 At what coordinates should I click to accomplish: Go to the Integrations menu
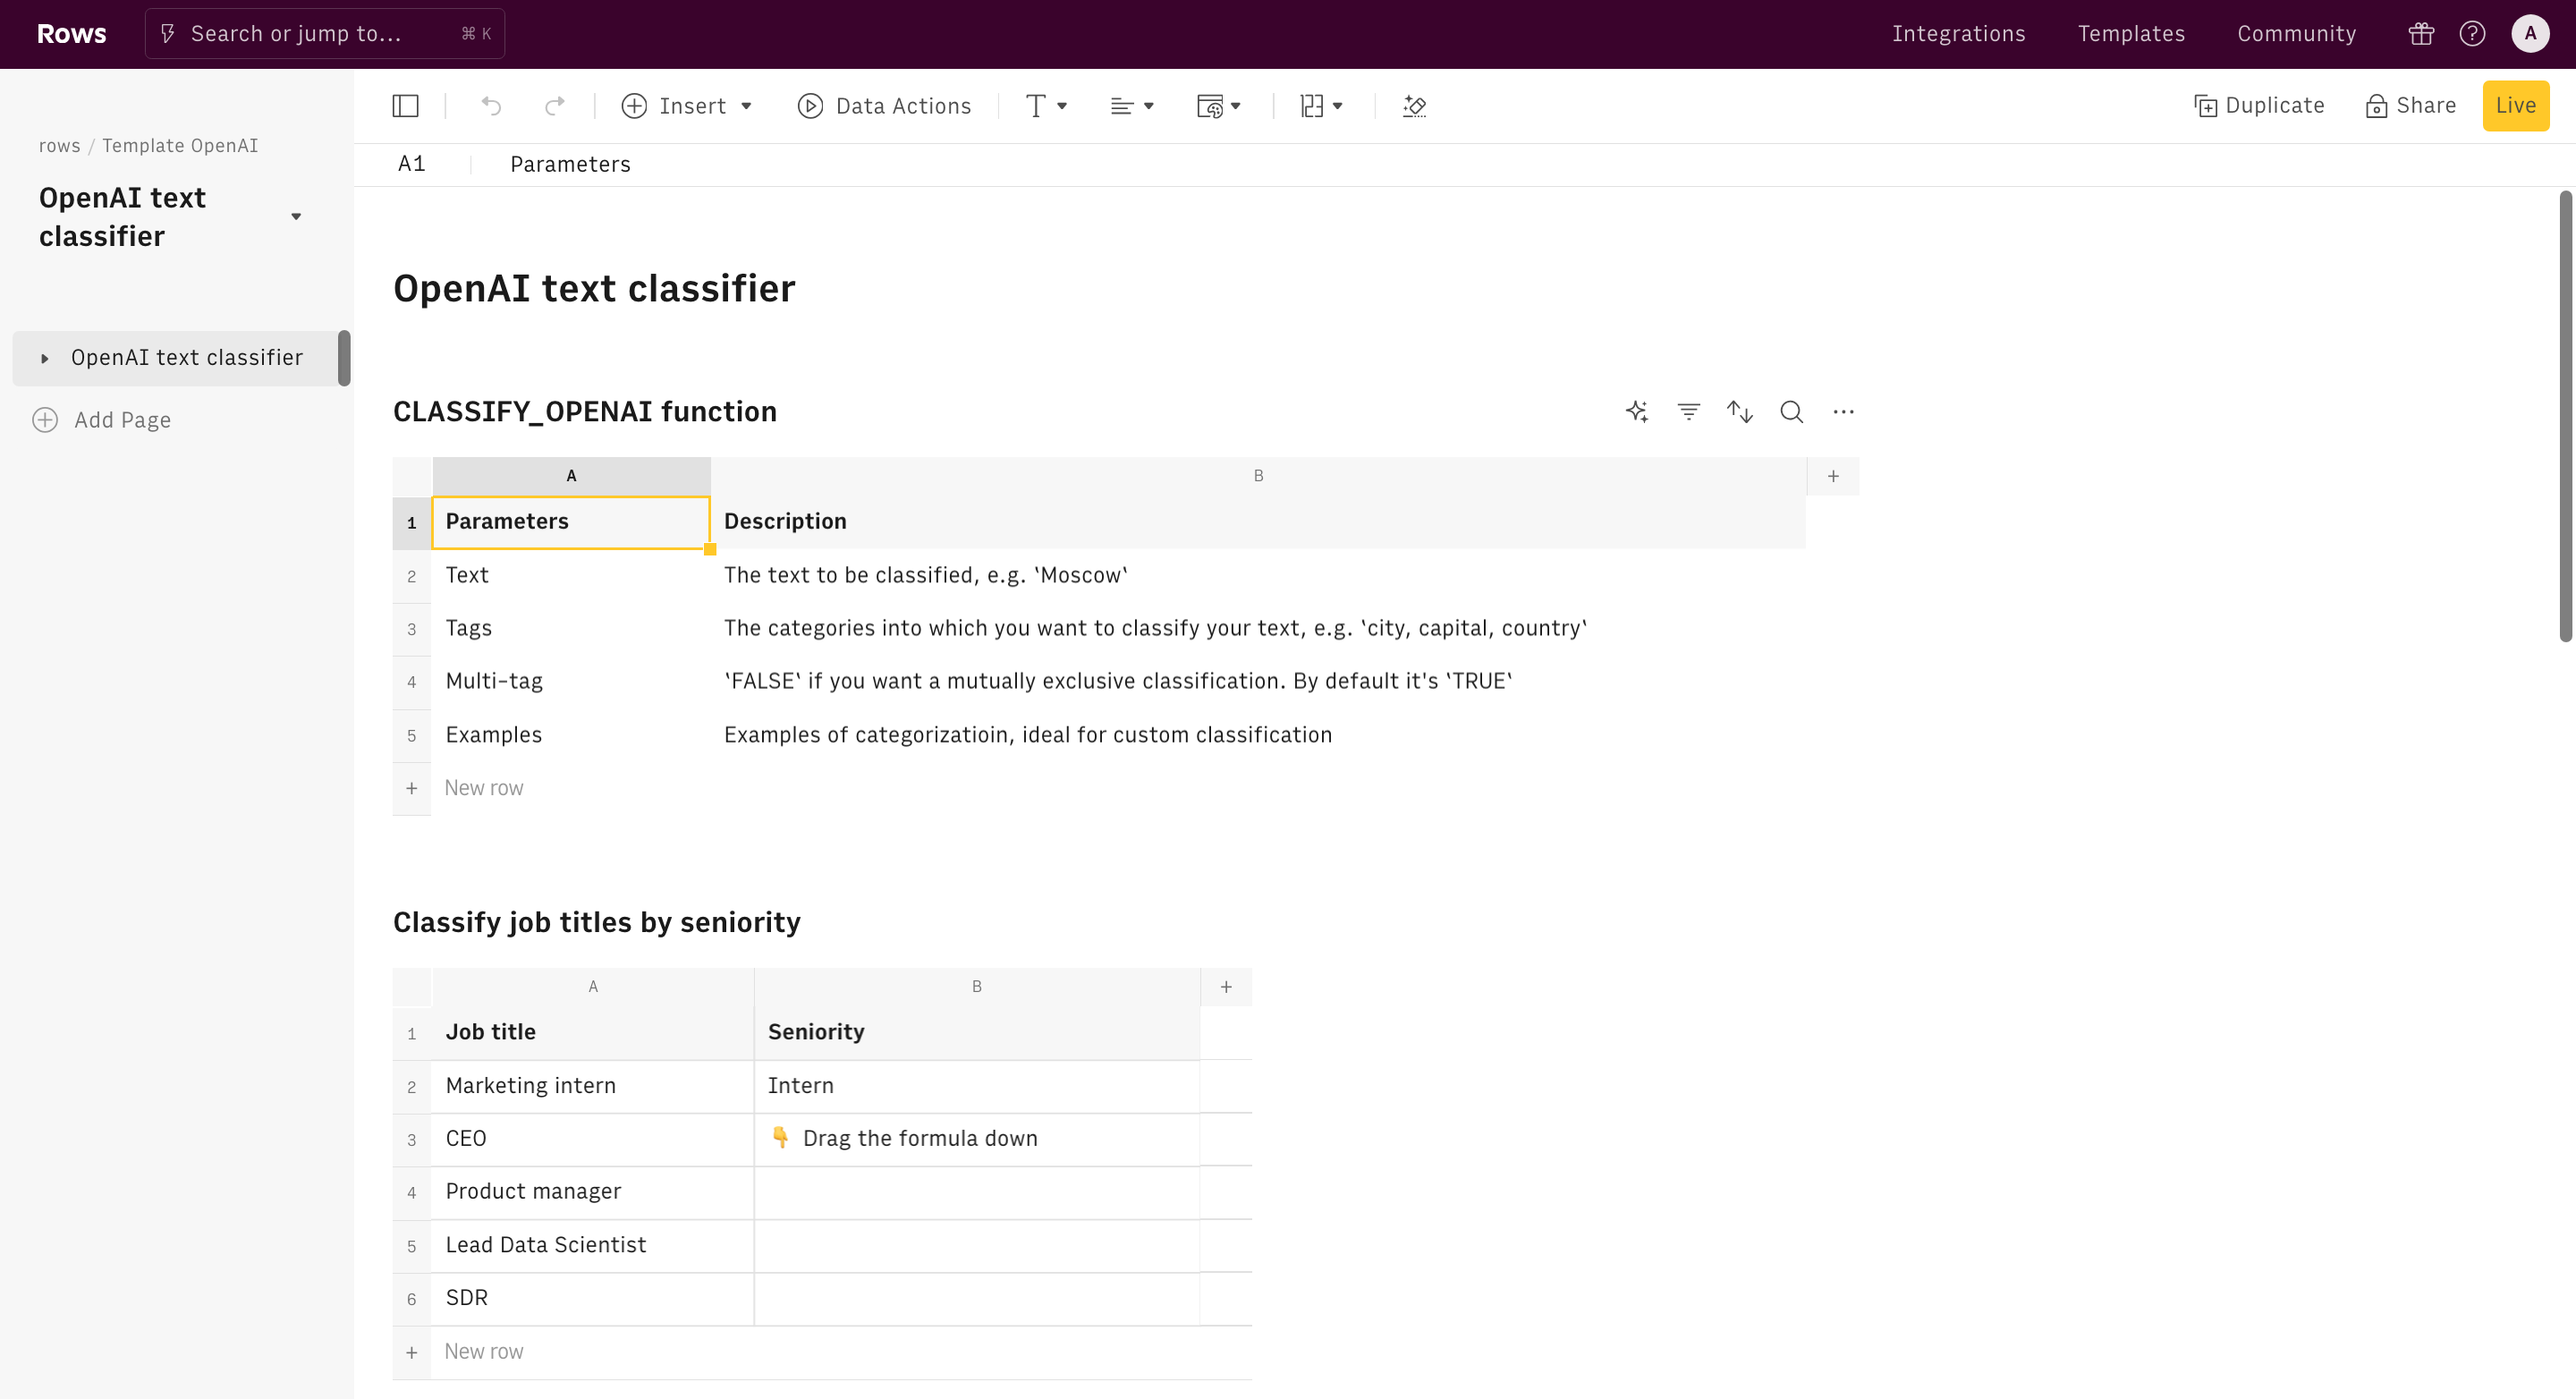pos(1958,34)
